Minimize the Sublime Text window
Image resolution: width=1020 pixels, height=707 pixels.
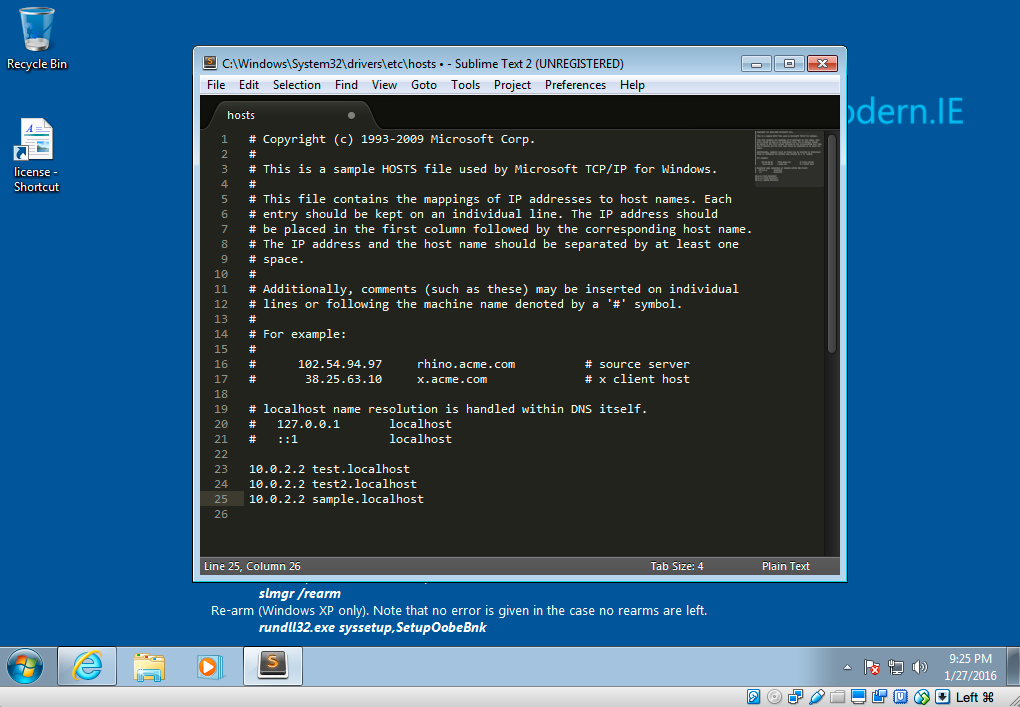pos(756,64)
